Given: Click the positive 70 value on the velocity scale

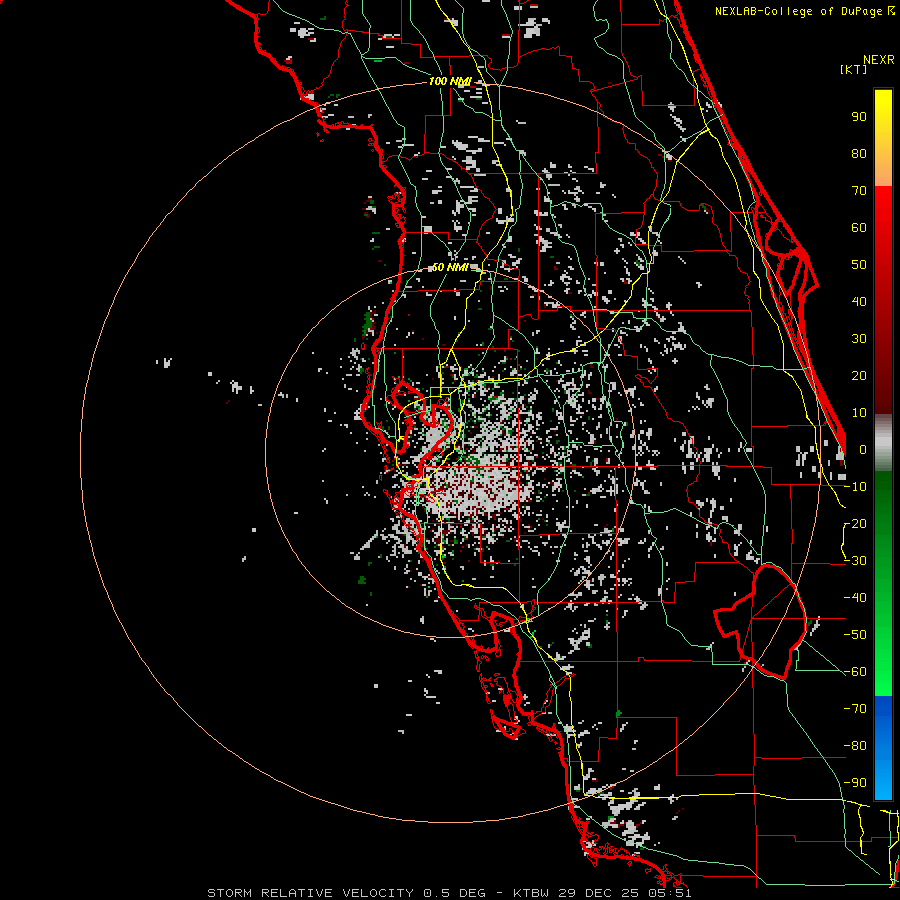Looking at the screenshot, I should coord(859,191).
